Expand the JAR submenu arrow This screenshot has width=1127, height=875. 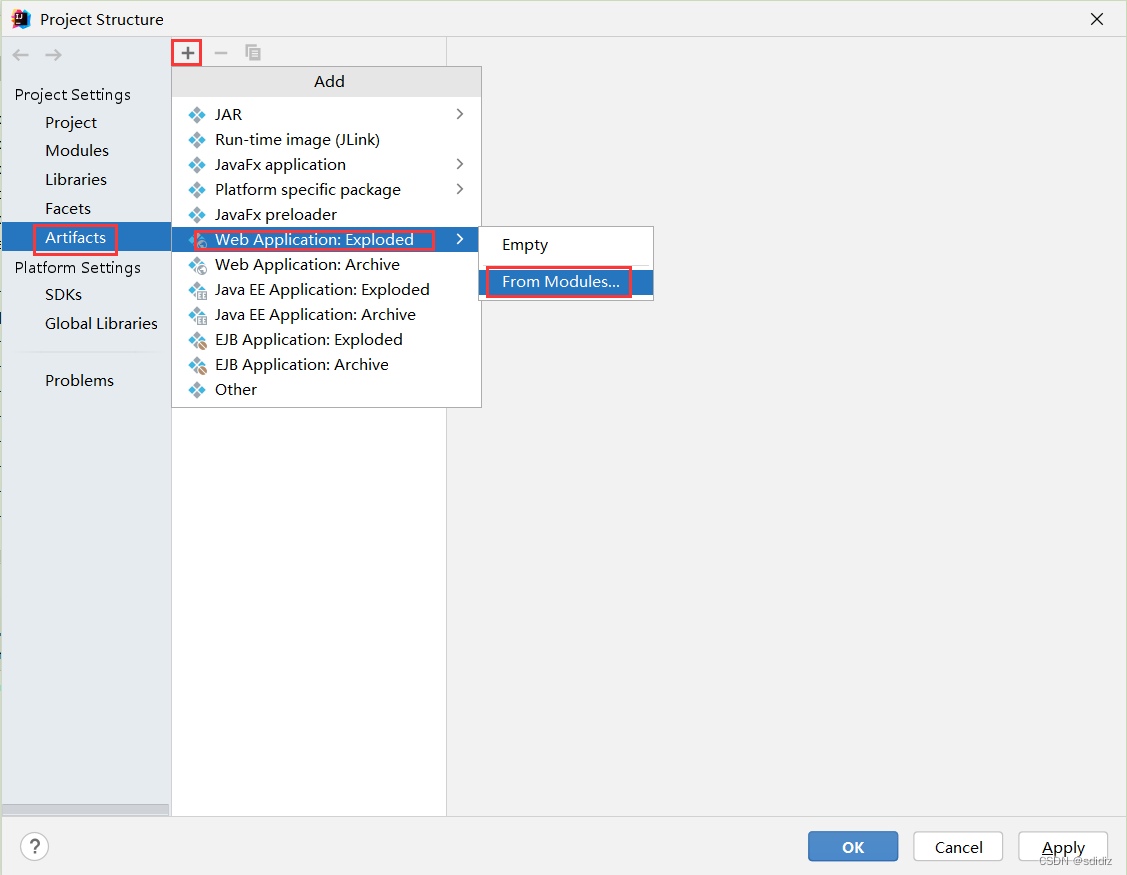[460, 114]
